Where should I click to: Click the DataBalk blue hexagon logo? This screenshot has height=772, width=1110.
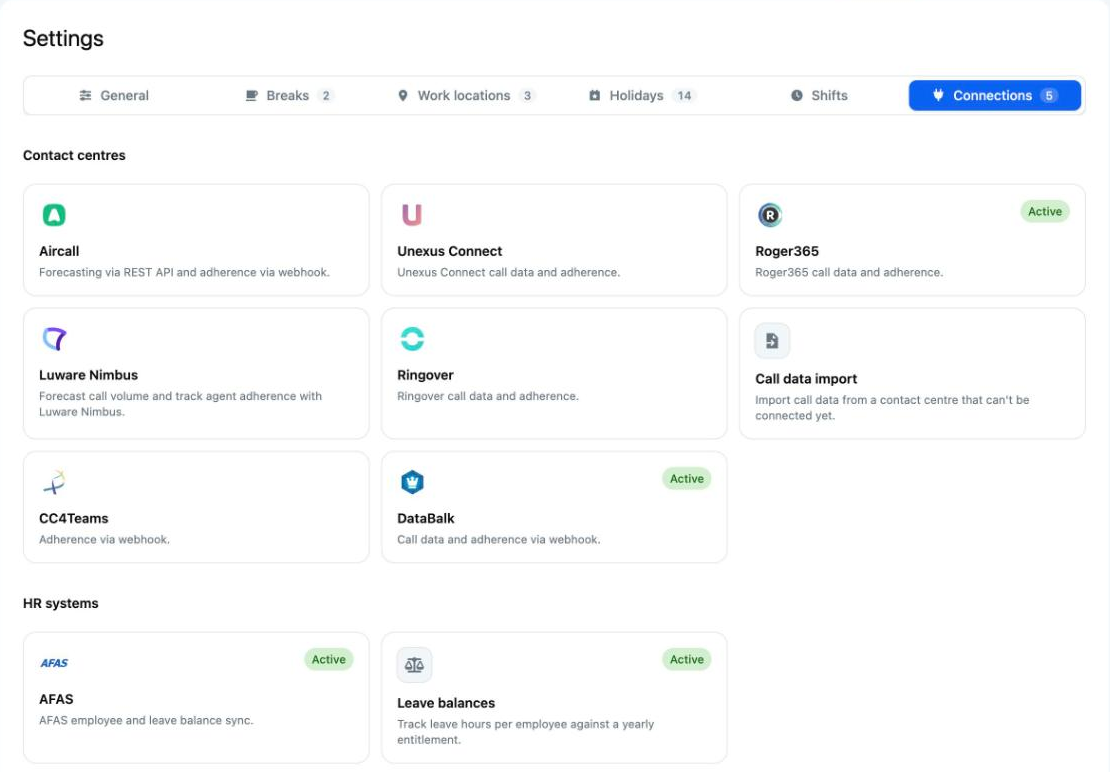[x=412, y=482]
